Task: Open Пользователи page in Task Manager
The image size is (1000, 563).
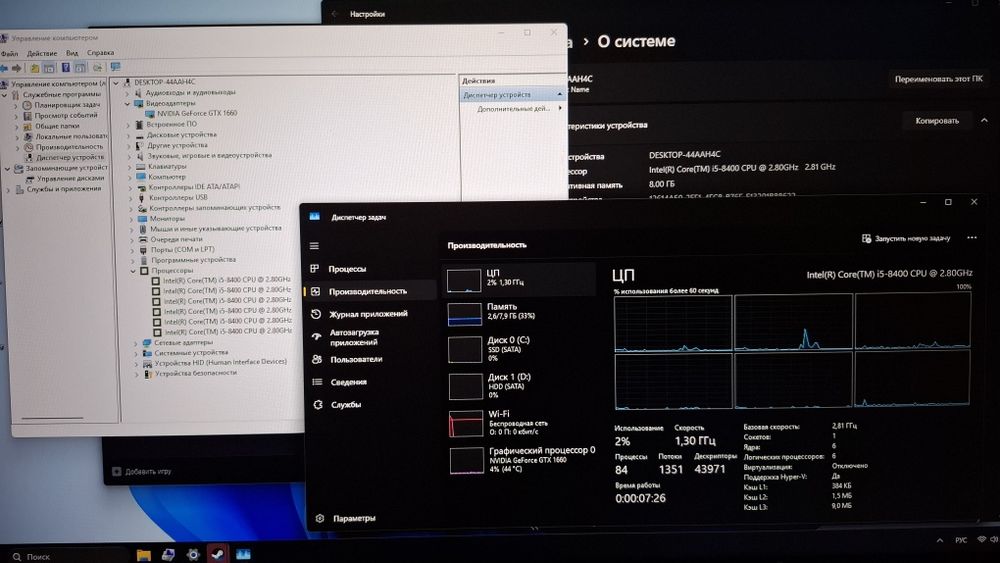Action: click(357, 360)
